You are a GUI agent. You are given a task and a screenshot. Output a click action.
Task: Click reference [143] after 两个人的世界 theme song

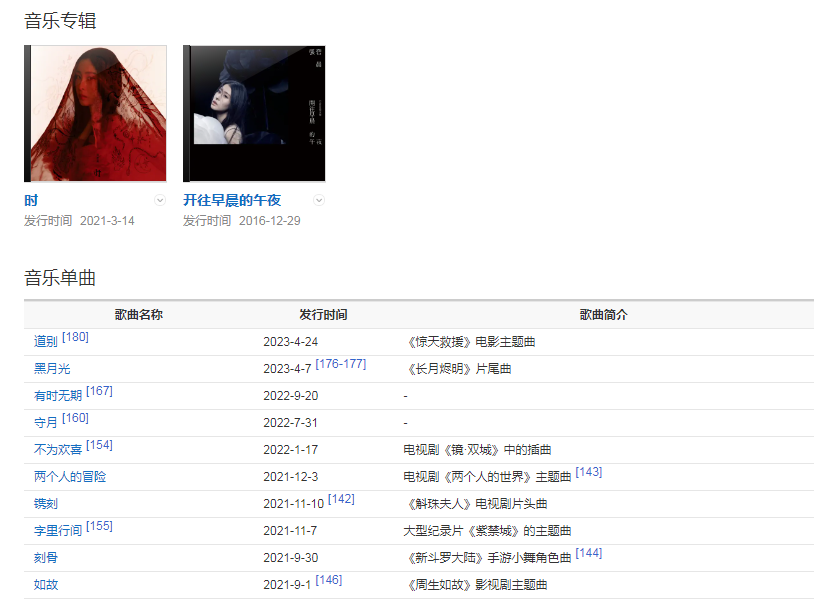coord(588,472)
